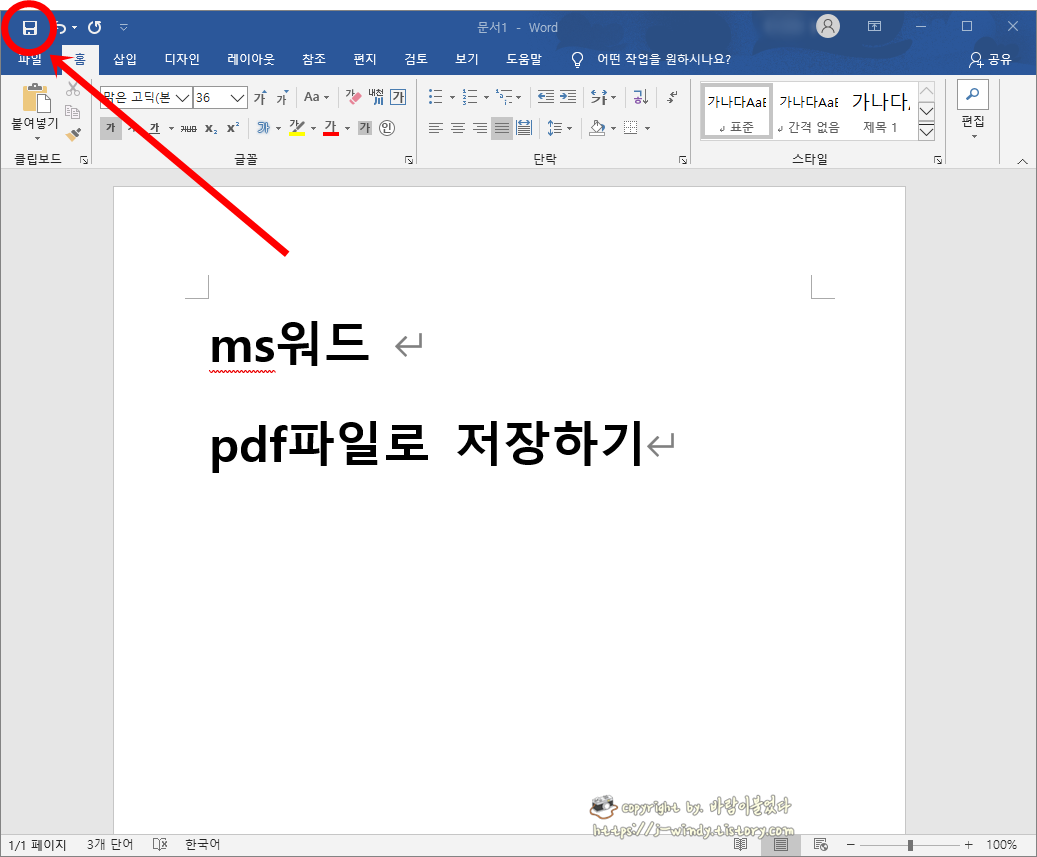Viewport: 1037px width, 857px height.
Task: Click the user account avatar icon
Action: coord(827,26)
